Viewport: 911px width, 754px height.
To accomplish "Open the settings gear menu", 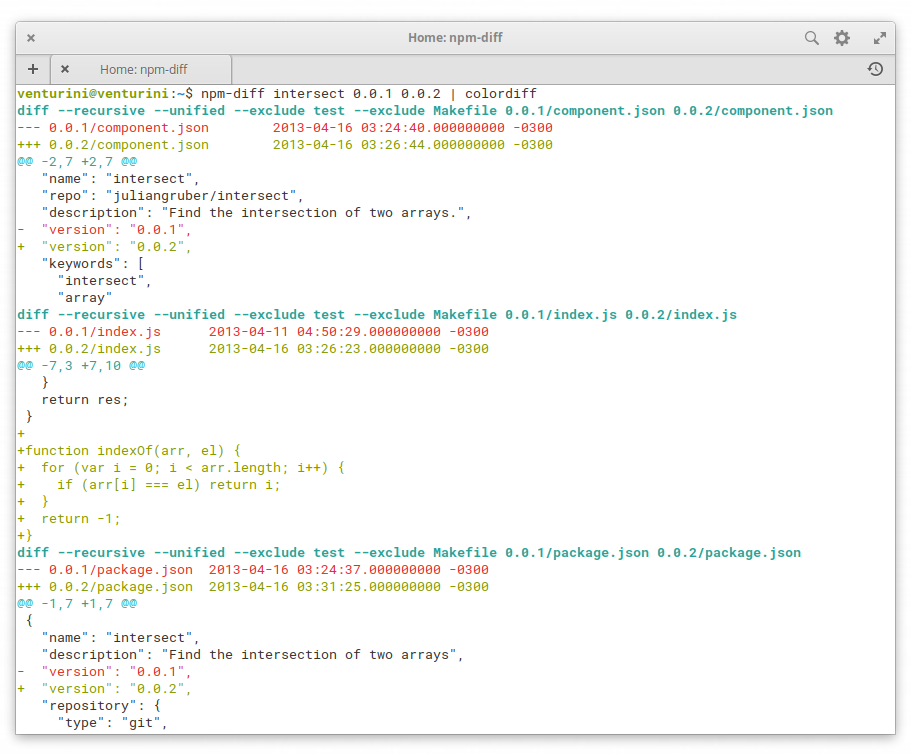I will (x=842, y=38).
